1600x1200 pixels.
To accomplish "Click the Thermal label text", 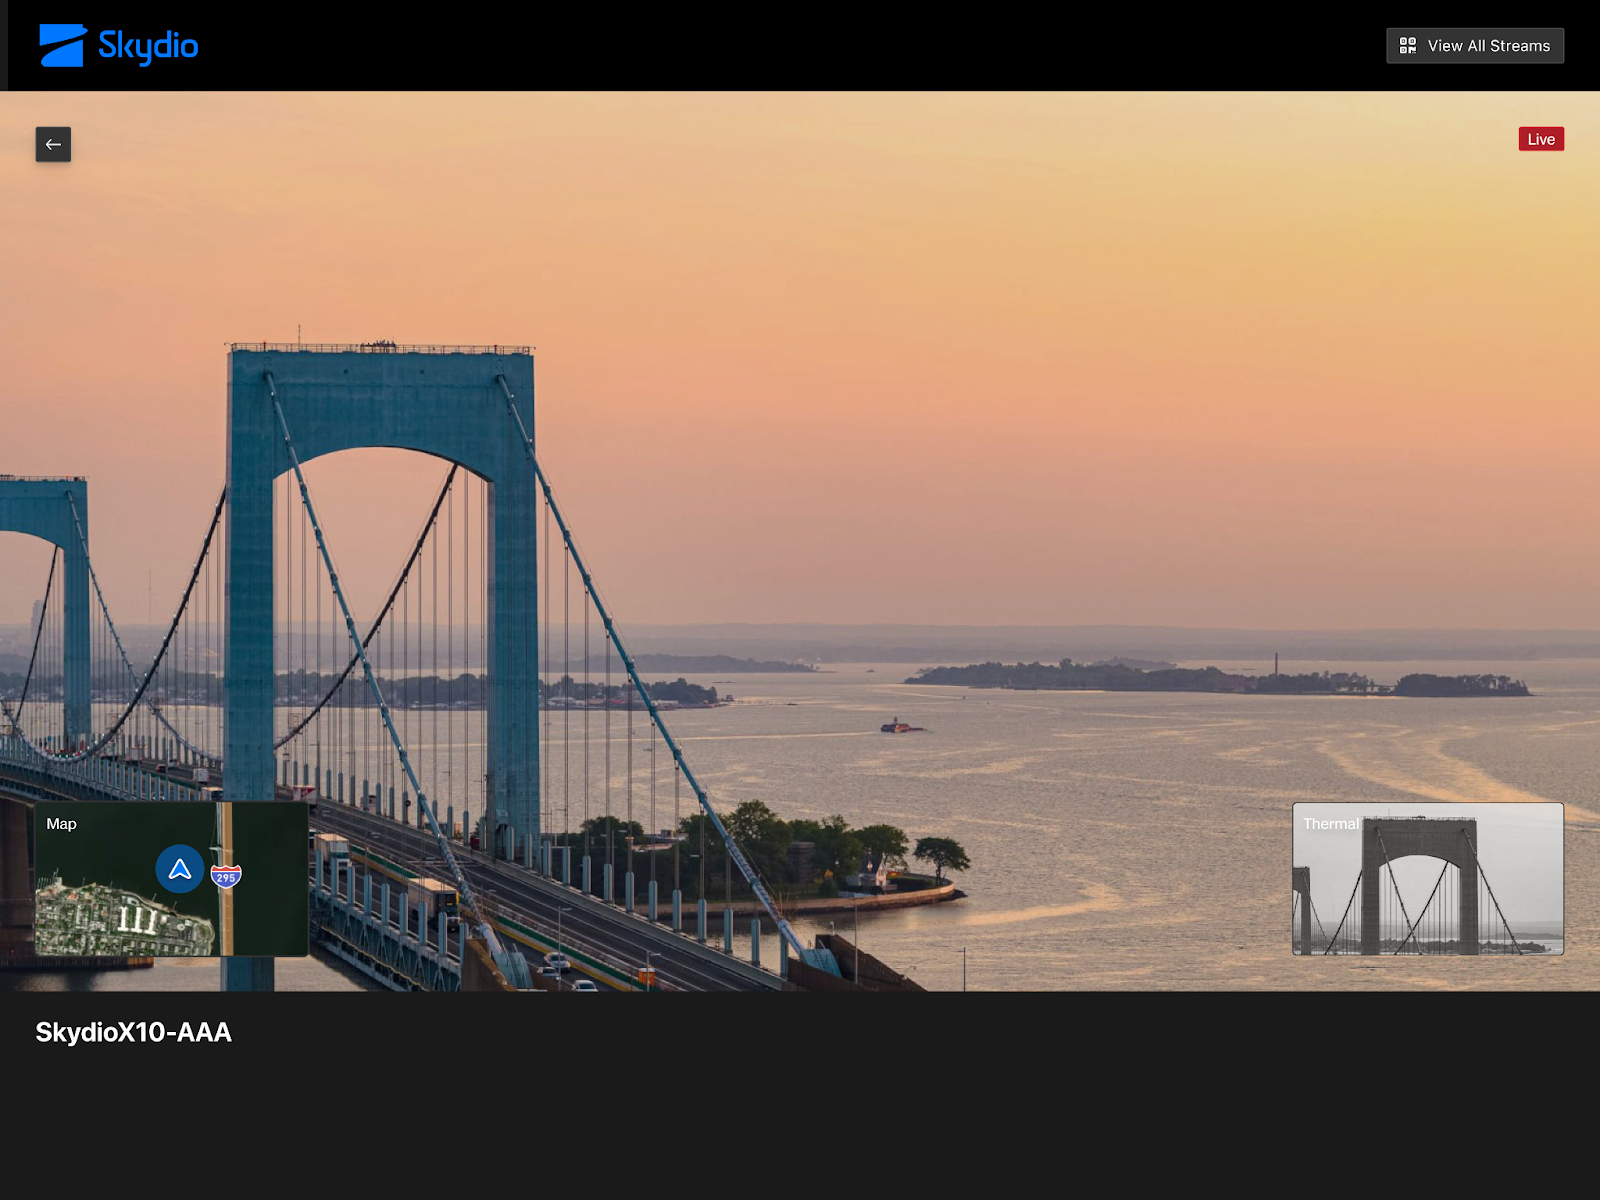I will (x=1330, y=824).
